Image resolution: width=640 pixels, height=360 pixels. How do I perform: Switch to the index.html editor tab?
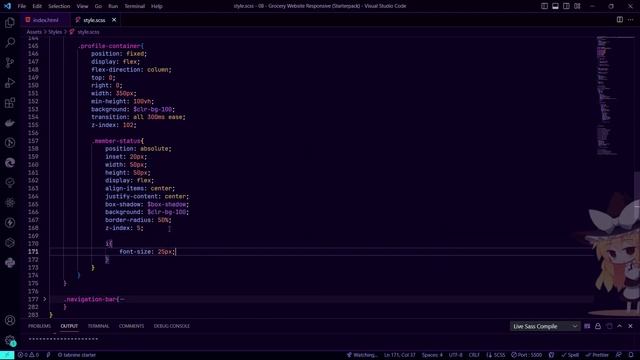[45, 20]
